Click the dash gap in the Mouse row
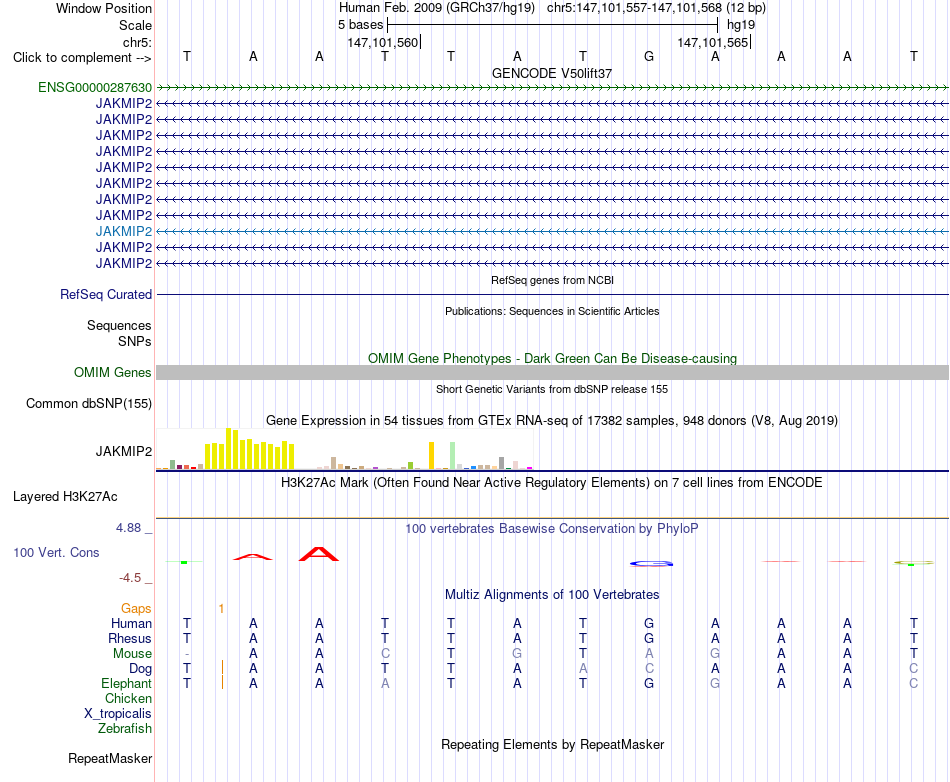The image size is (950, 782). click(x=187, y=654)
